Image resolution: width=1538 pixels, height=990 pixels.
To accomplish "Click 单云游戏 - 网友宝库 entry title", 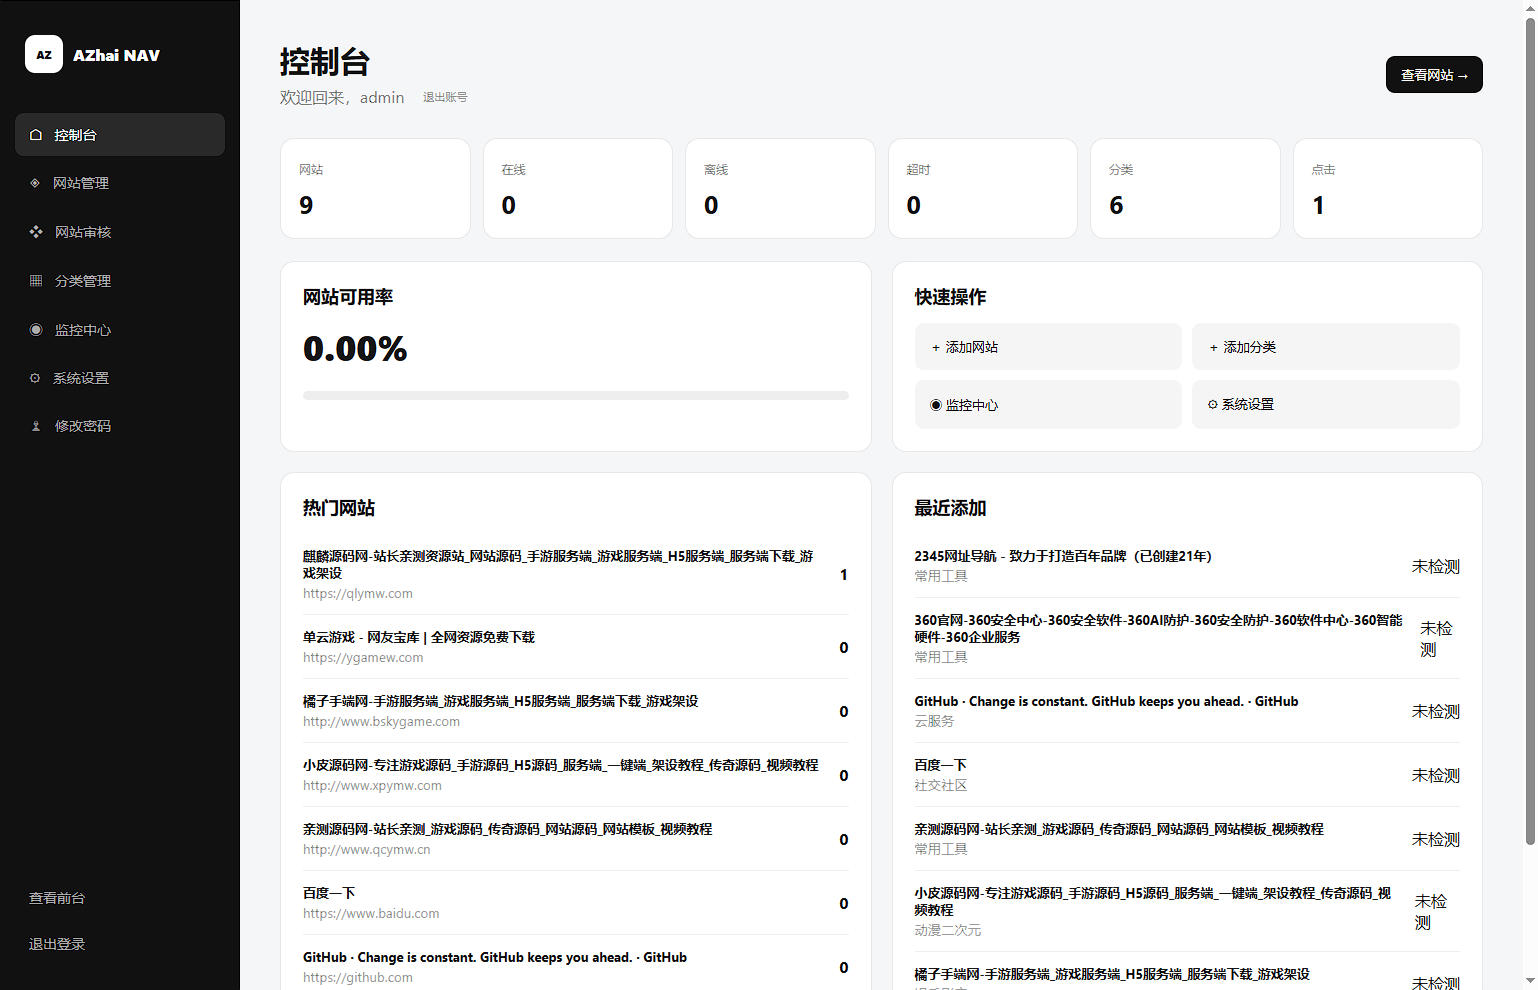I will [x=419, y=637].
